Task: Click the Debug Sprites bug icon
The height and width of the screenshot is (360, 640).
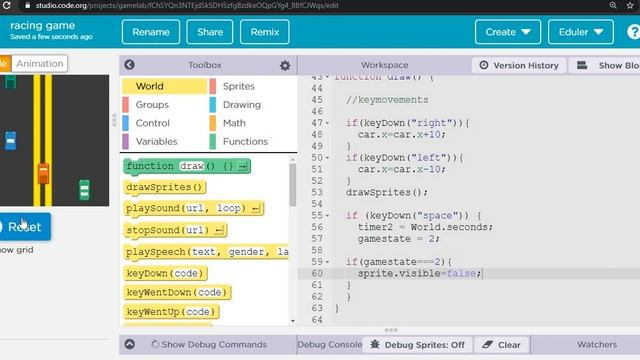Action: click(x=375, y=344)
